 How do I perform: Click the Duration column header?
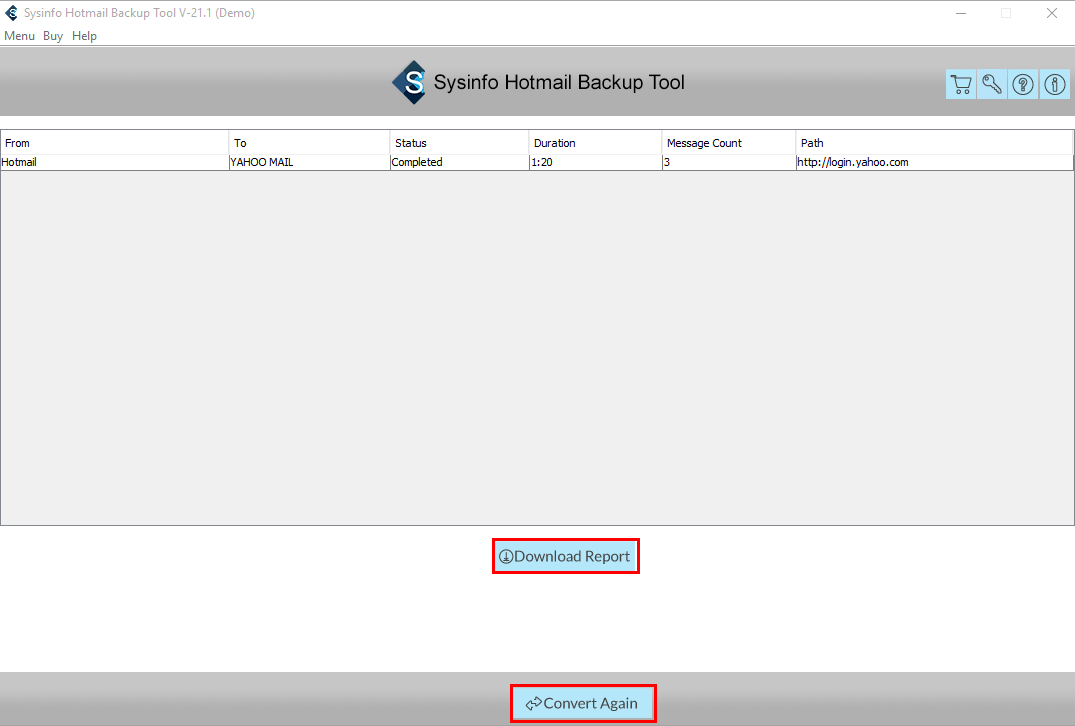pyautogui.click(x=595, y=143)
